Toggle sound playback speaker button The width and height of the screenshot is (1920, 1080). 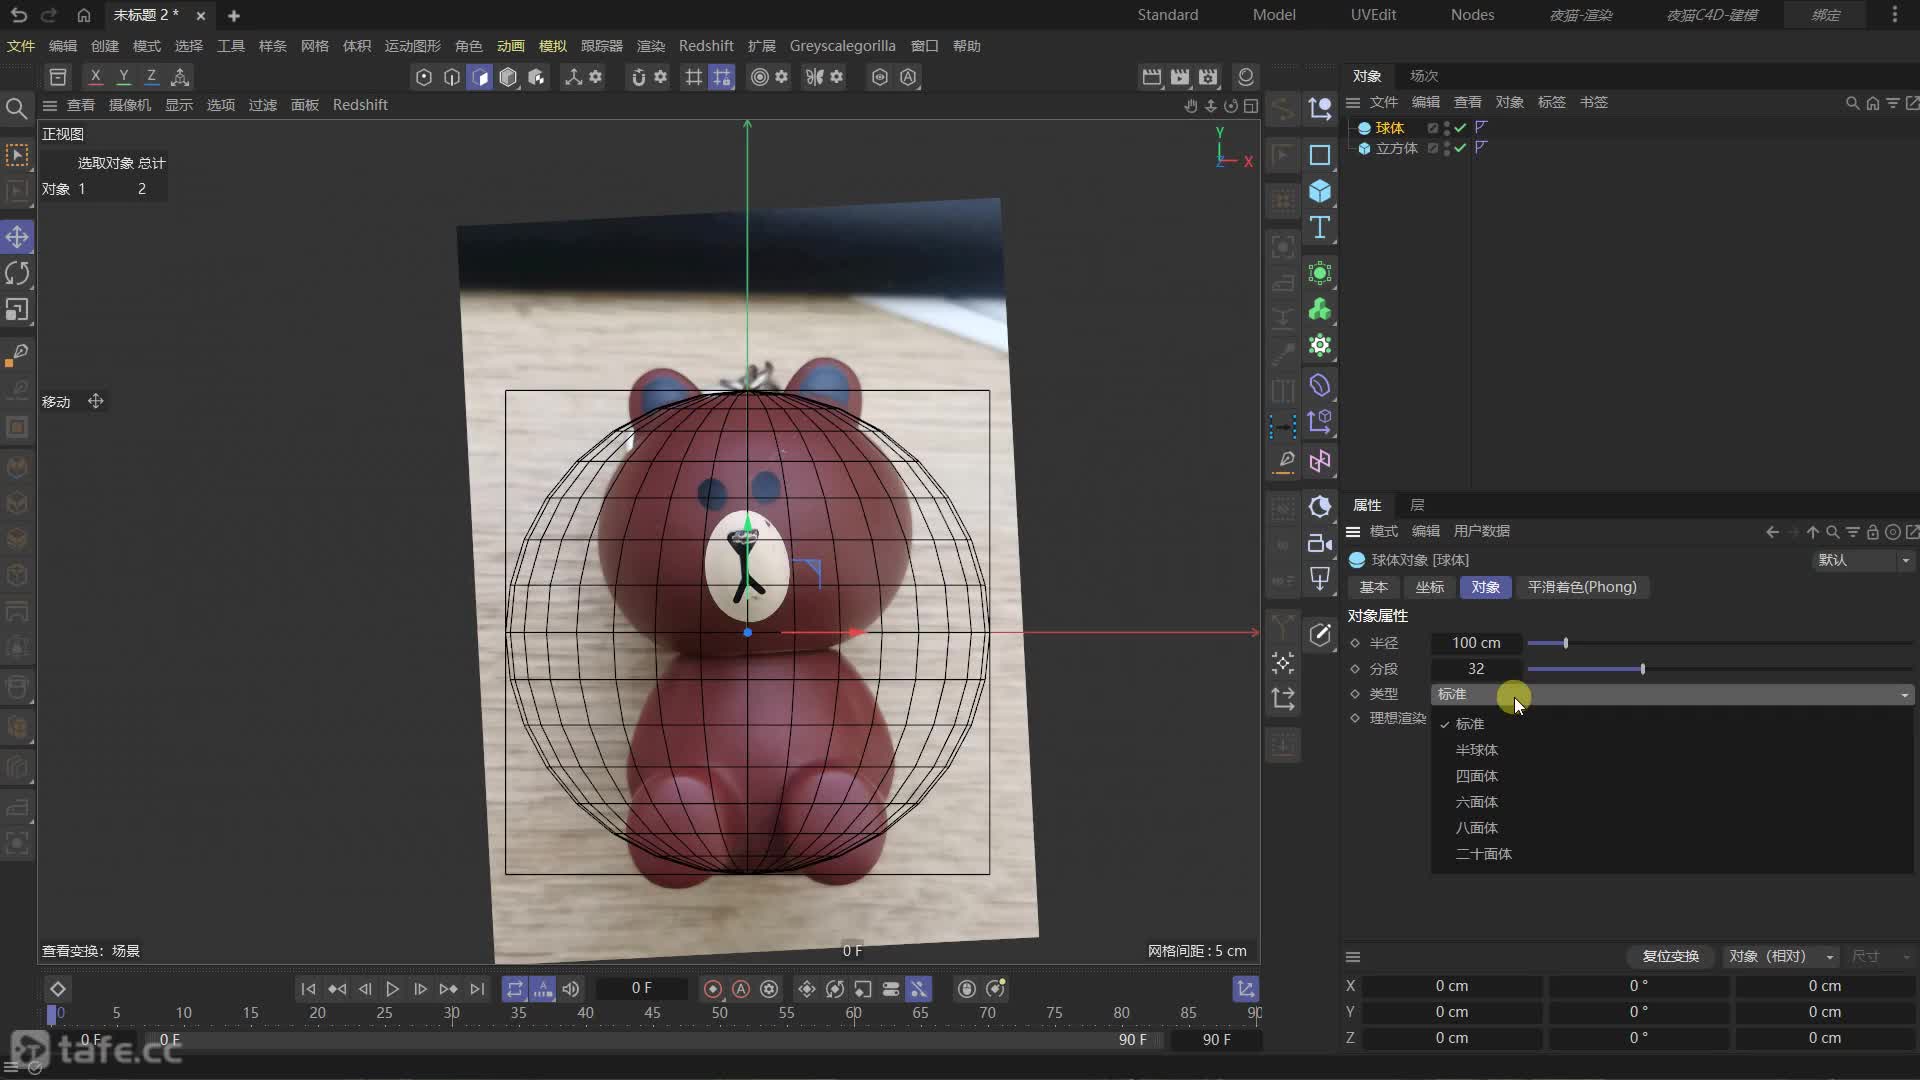[571, 989]
